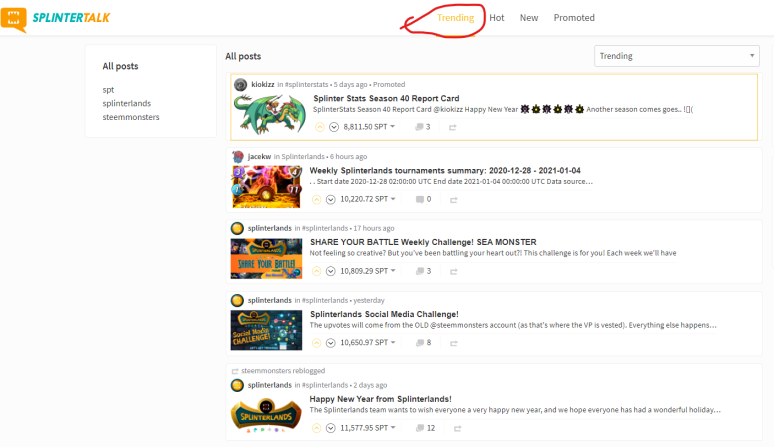Click the SPLINTERTALK site title
Image resolution: width=774 pixels, height=447 pixels.
(x=71, y=18)
